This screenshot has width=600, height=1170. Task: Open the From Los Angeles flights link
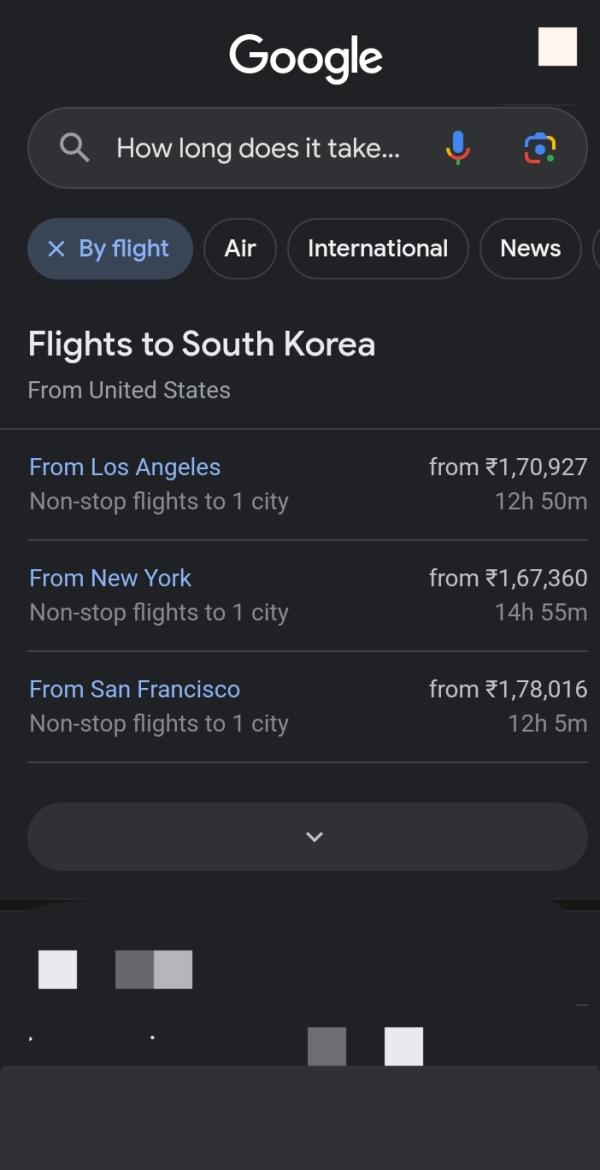(125, 467)
